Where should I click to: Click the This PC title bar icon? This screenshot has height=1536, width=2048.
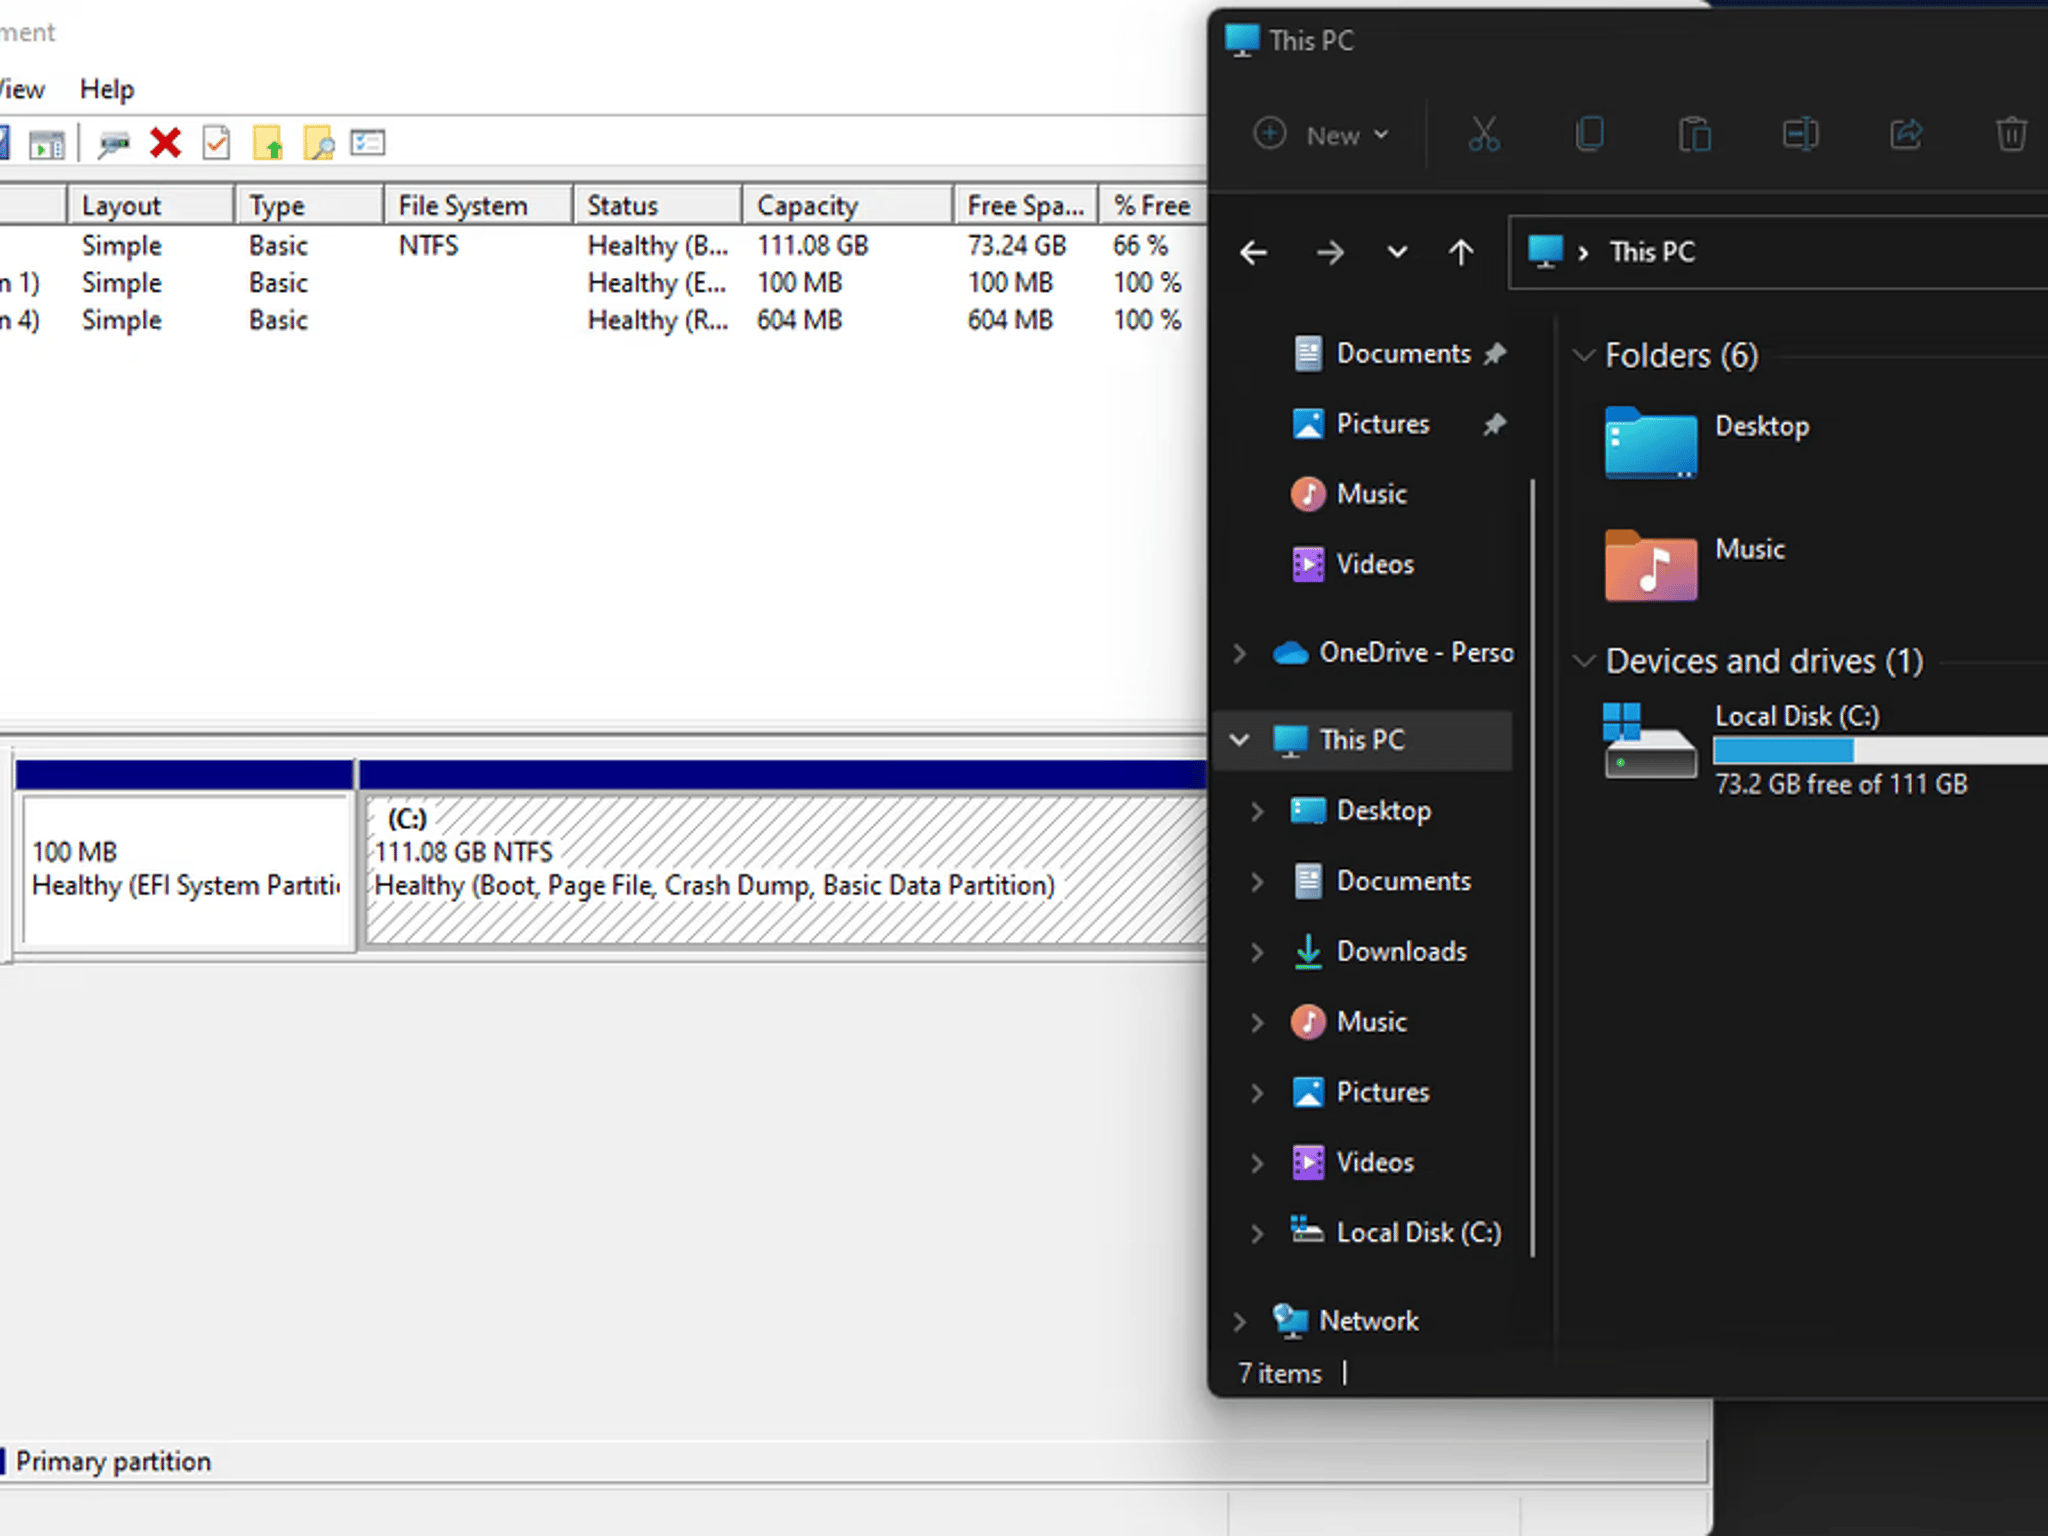(1242, 40)
